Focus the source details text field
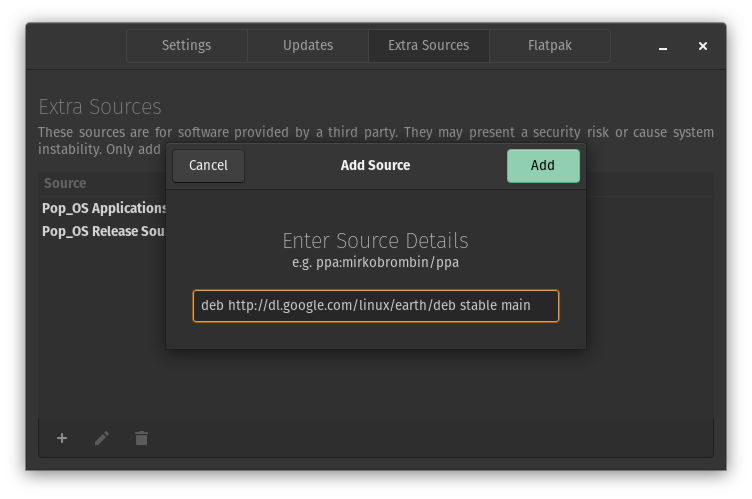This screenshot has height=499, width=752. pyautogui.click(x=376, y=306)
